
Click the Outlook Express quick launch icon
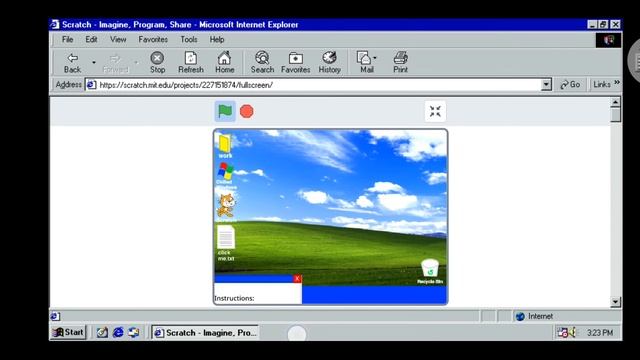(134, 333)
